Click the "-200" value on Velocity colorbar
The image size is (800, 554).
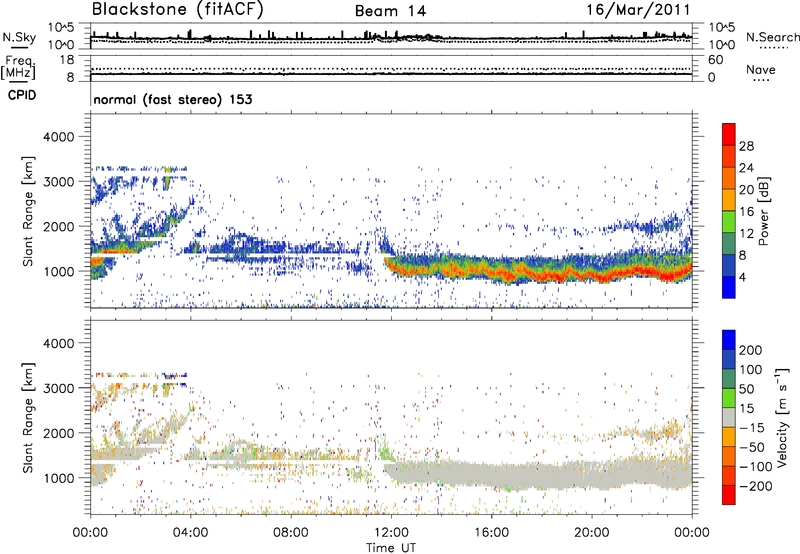[756, 486]
